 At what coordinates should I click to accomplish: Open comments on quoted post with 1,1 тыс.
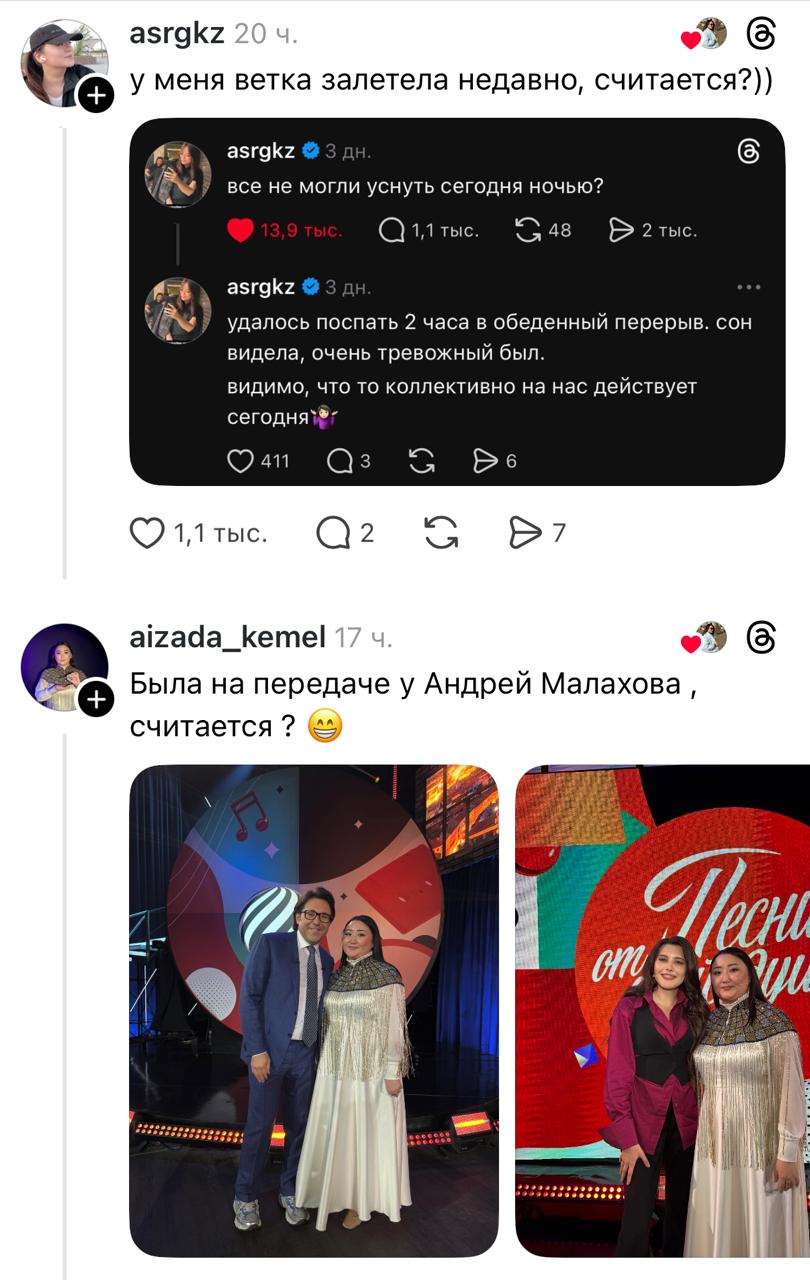coord(392,231)
